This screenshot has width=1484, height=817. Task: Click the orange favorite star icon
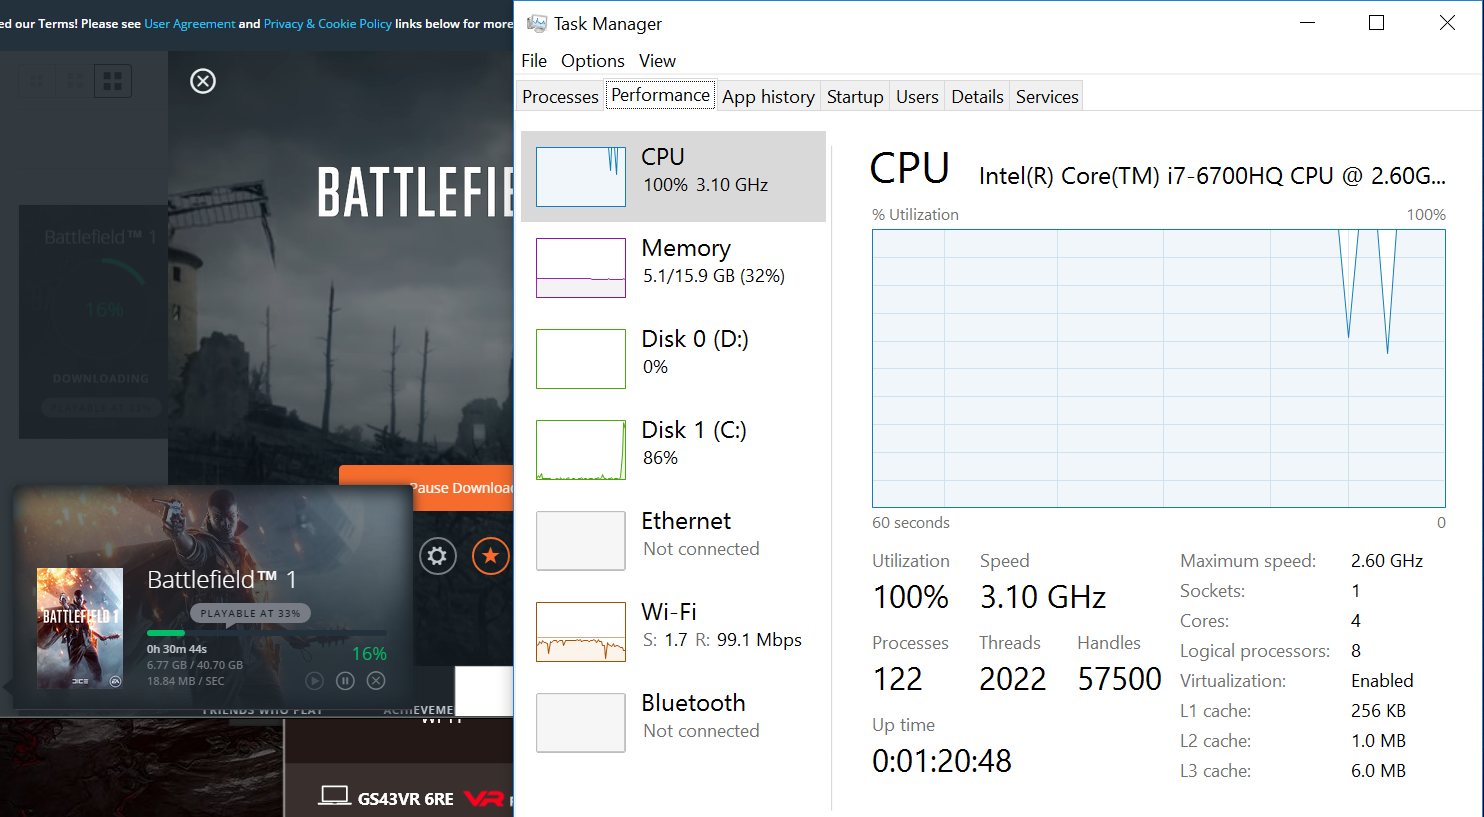[x=490, y=556]
